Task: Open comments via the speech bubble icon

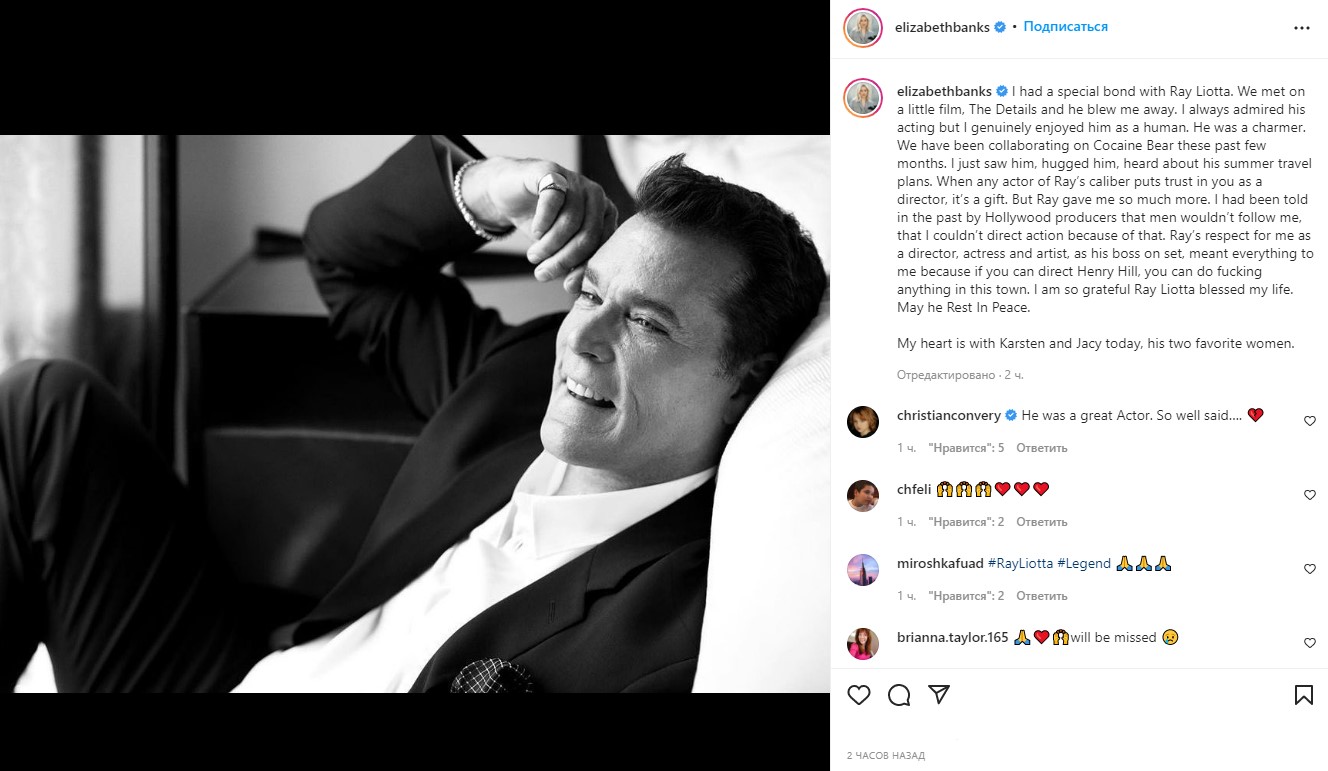Action: click(x=899, y=695)
